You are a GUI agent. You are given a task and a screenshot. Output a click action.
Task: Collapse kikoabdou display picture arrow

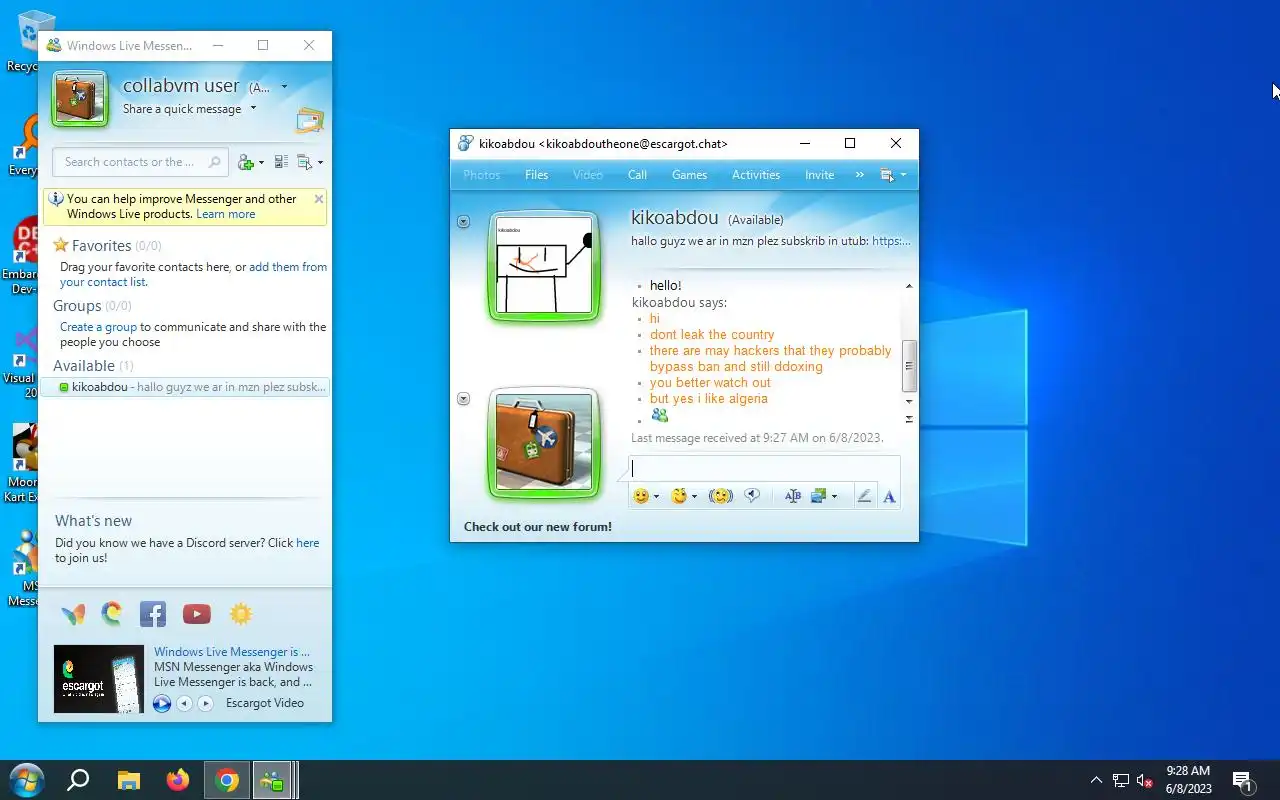[x=463, y=221]
